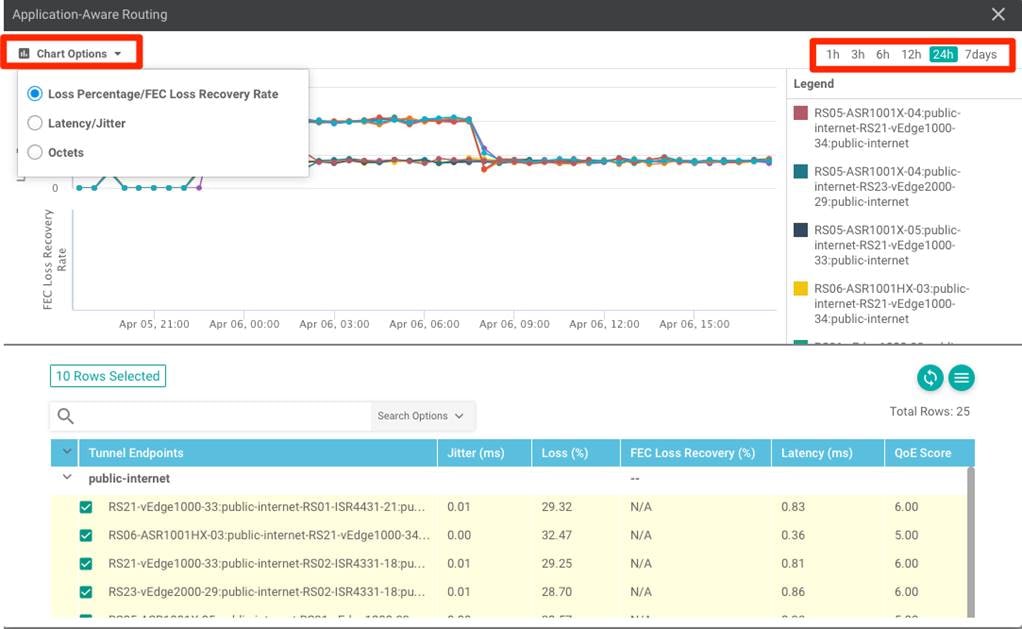The width and height of the screenshot is (1022, 629).
Task: Click yellow legend swatch for RS06-ASR1001HX-03 tunnel
Action: [800, 289]
